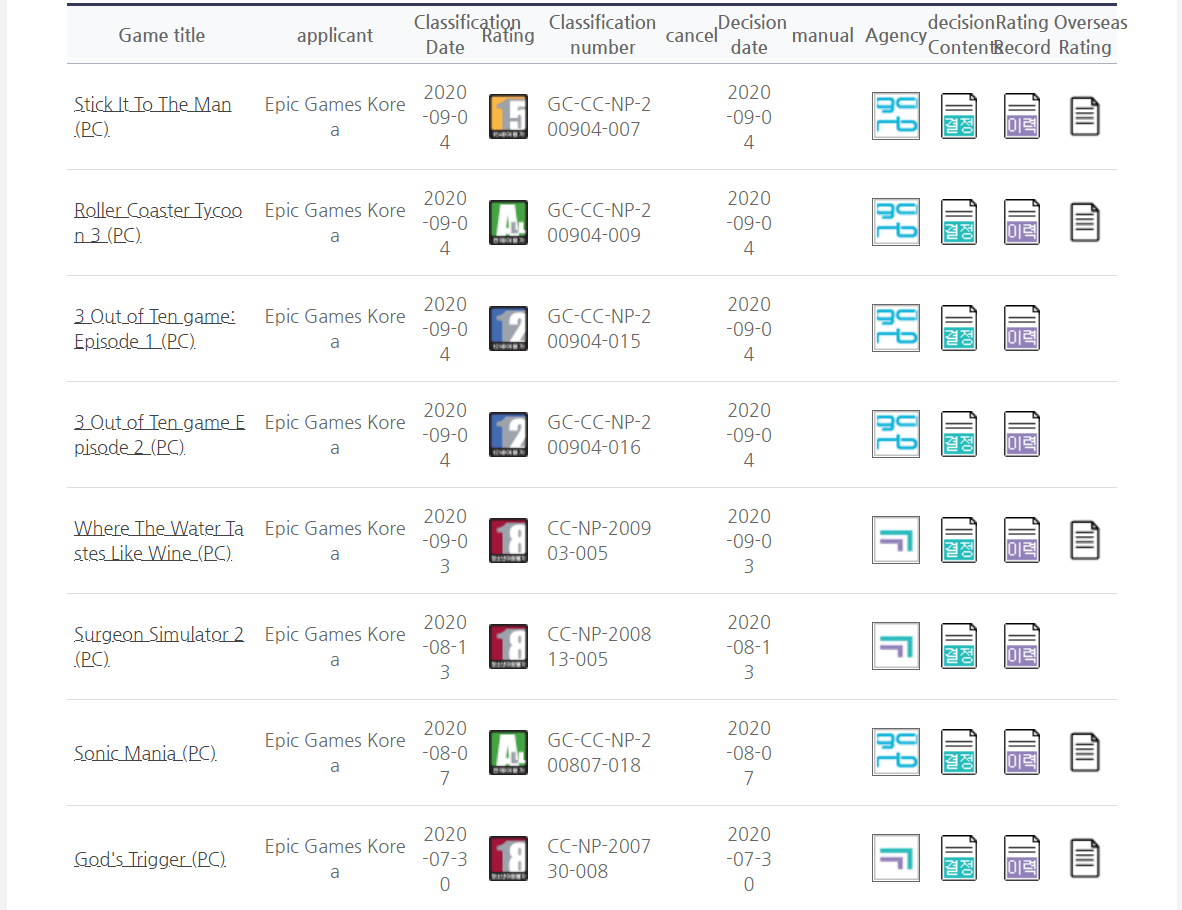Select classification number GC-CC-NP-200904-015
This screenshot has height=910, width=1182.
599,329
